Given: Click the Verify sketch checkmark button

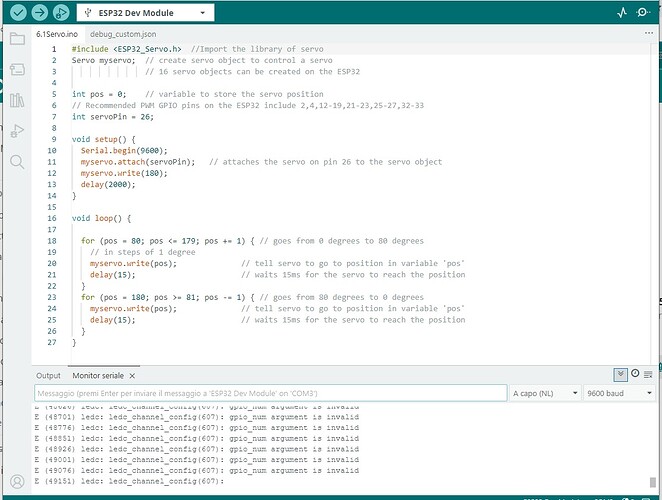Looking at the screenshot, I should click(x=18, y=13).
